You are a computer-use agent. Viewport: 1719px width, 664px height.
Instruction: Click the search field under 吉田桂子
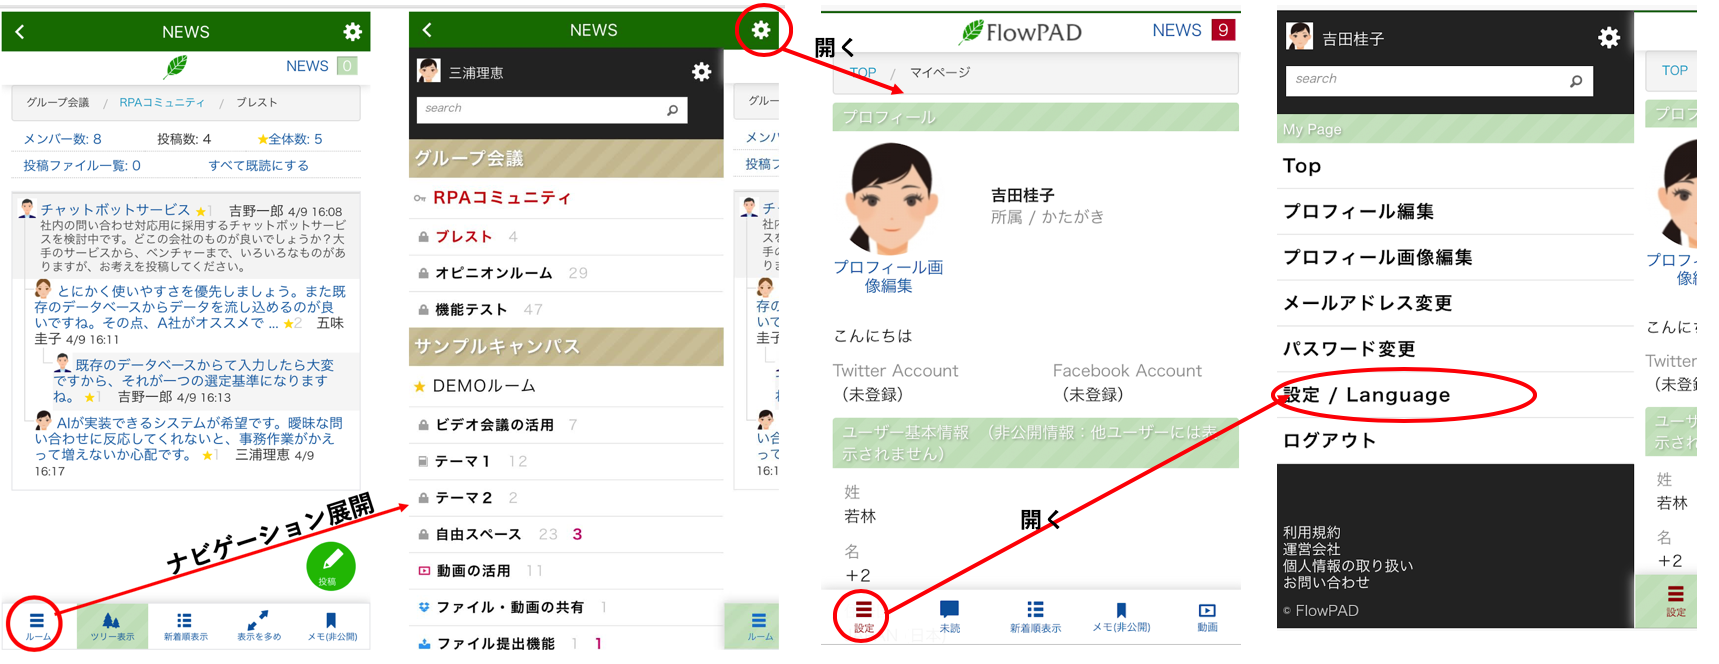click(1430, 80)
